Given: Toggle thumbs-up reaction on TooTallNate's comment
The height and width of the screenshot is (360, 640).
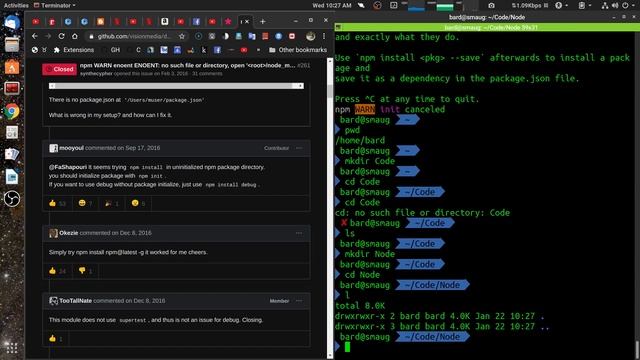Looking at the screenshot, I should click(56, 338).
